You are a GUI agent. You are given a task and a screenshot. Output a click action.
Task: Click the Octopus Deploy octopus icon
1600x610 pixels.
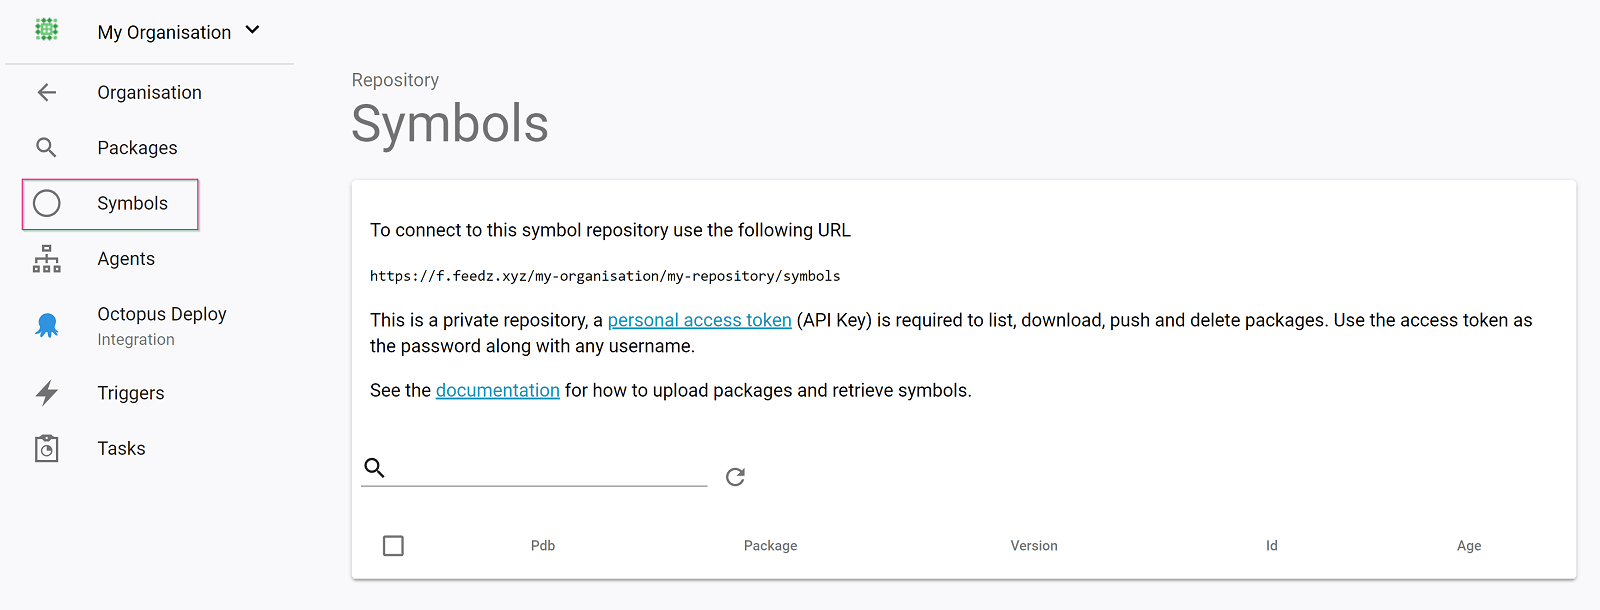47,325
